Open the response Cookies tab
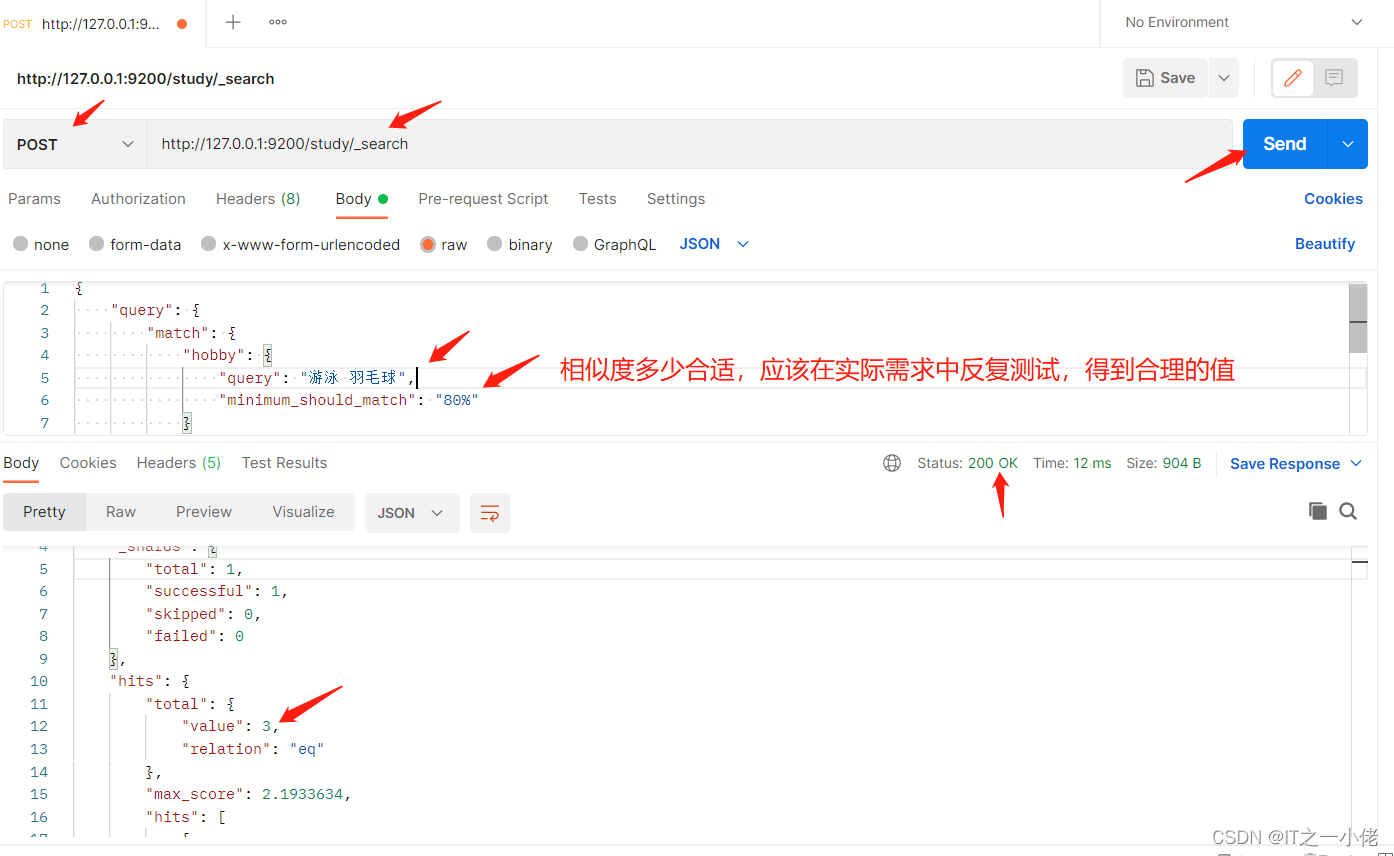 [88, 463]
